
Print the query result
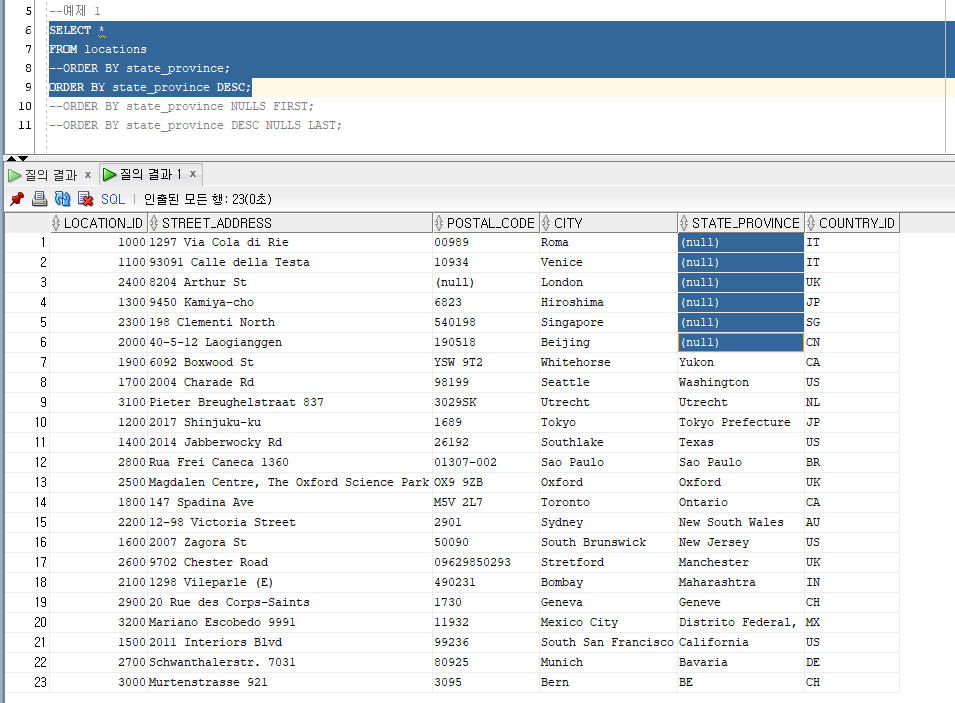pos(40,199)
